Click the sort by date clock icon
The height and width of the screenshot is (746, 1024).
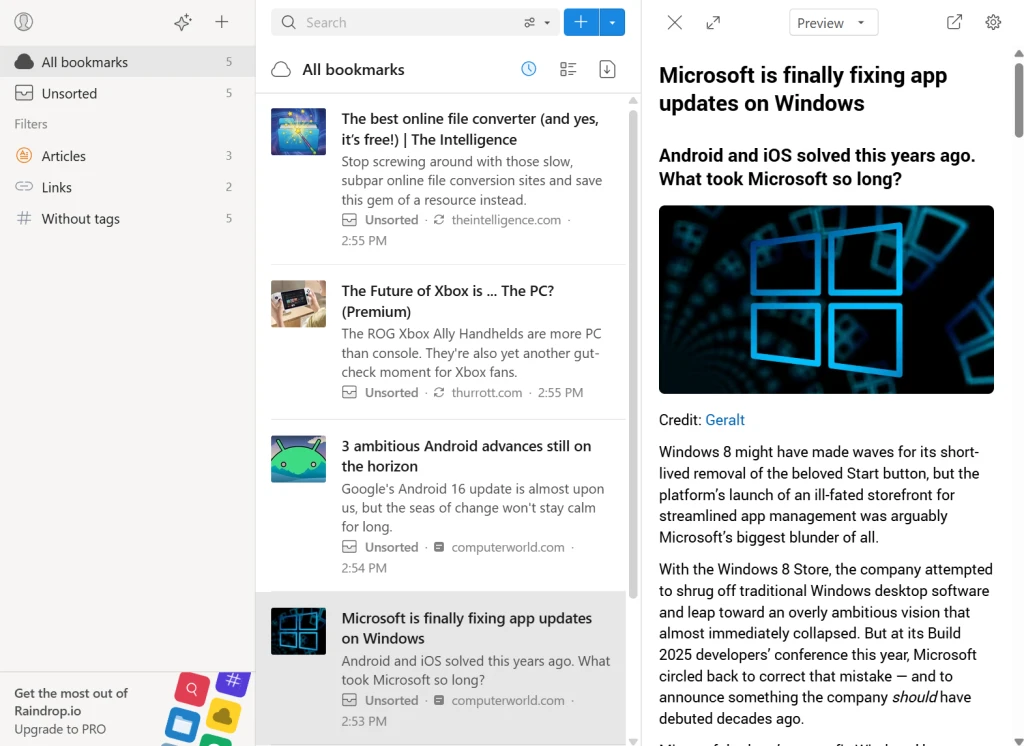528,69
